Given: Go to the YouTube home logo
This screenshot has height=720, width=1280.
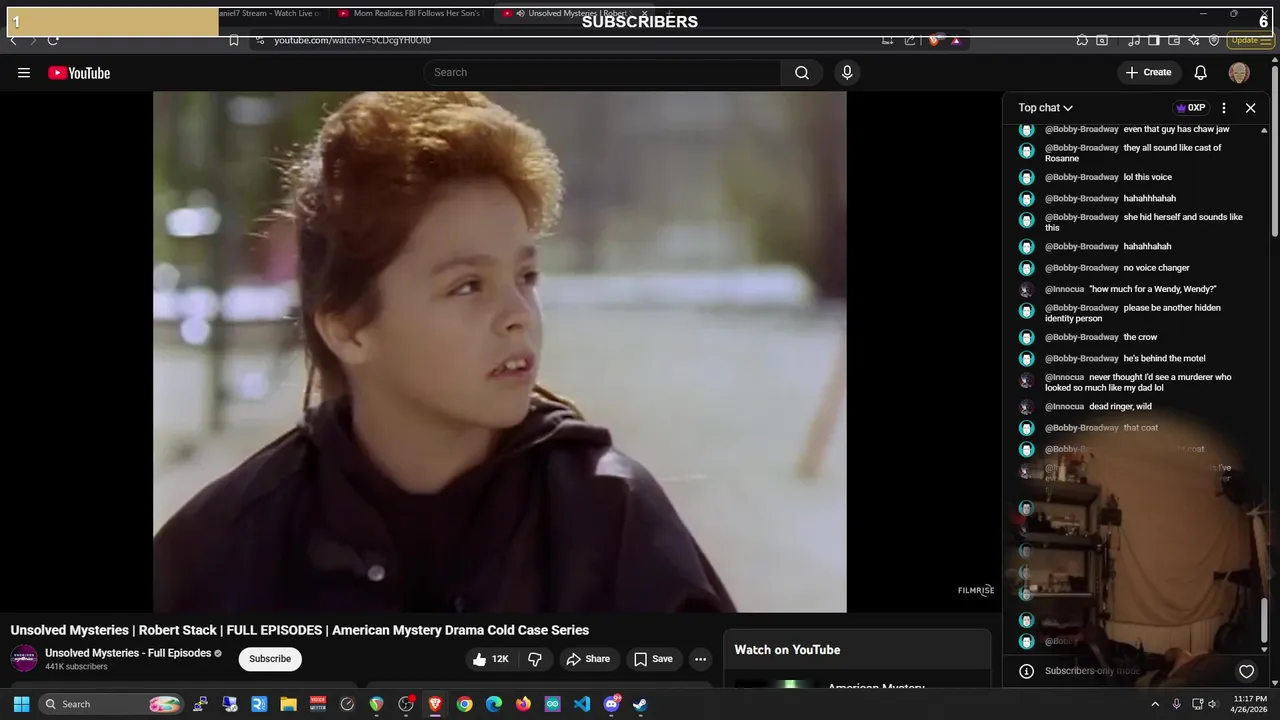Looking at the screenshot, I should point(79,73).
